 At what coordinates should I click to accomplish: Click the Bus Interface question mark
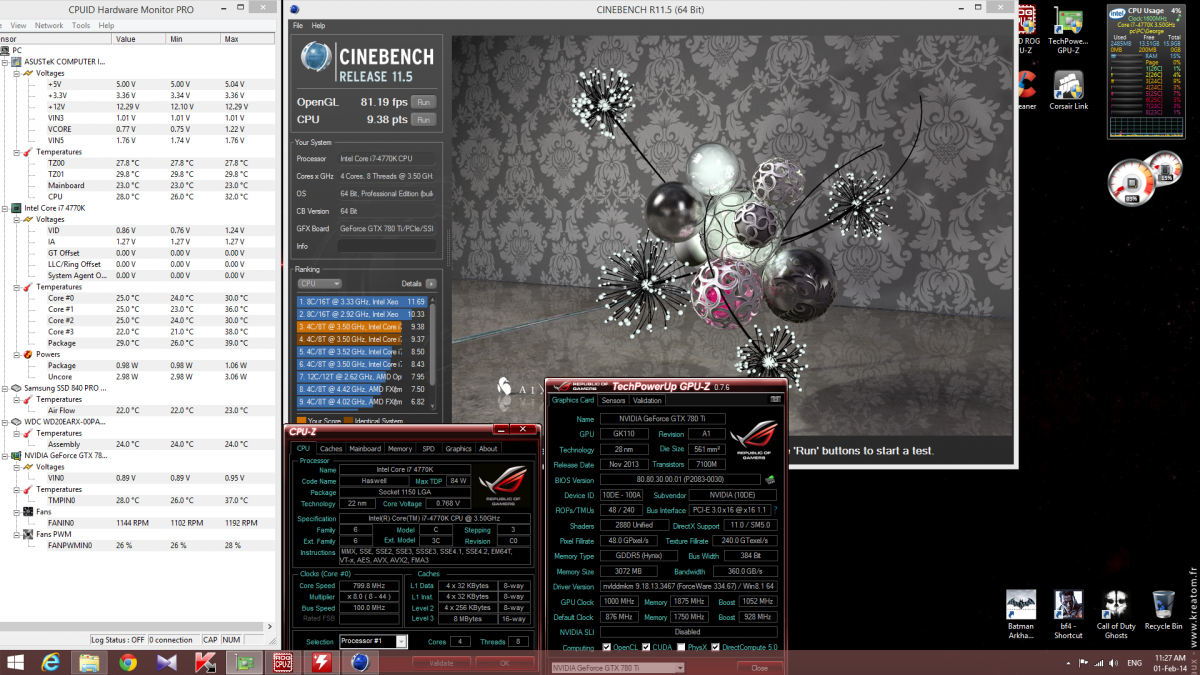pyautogui.click(x=774, y=510)
